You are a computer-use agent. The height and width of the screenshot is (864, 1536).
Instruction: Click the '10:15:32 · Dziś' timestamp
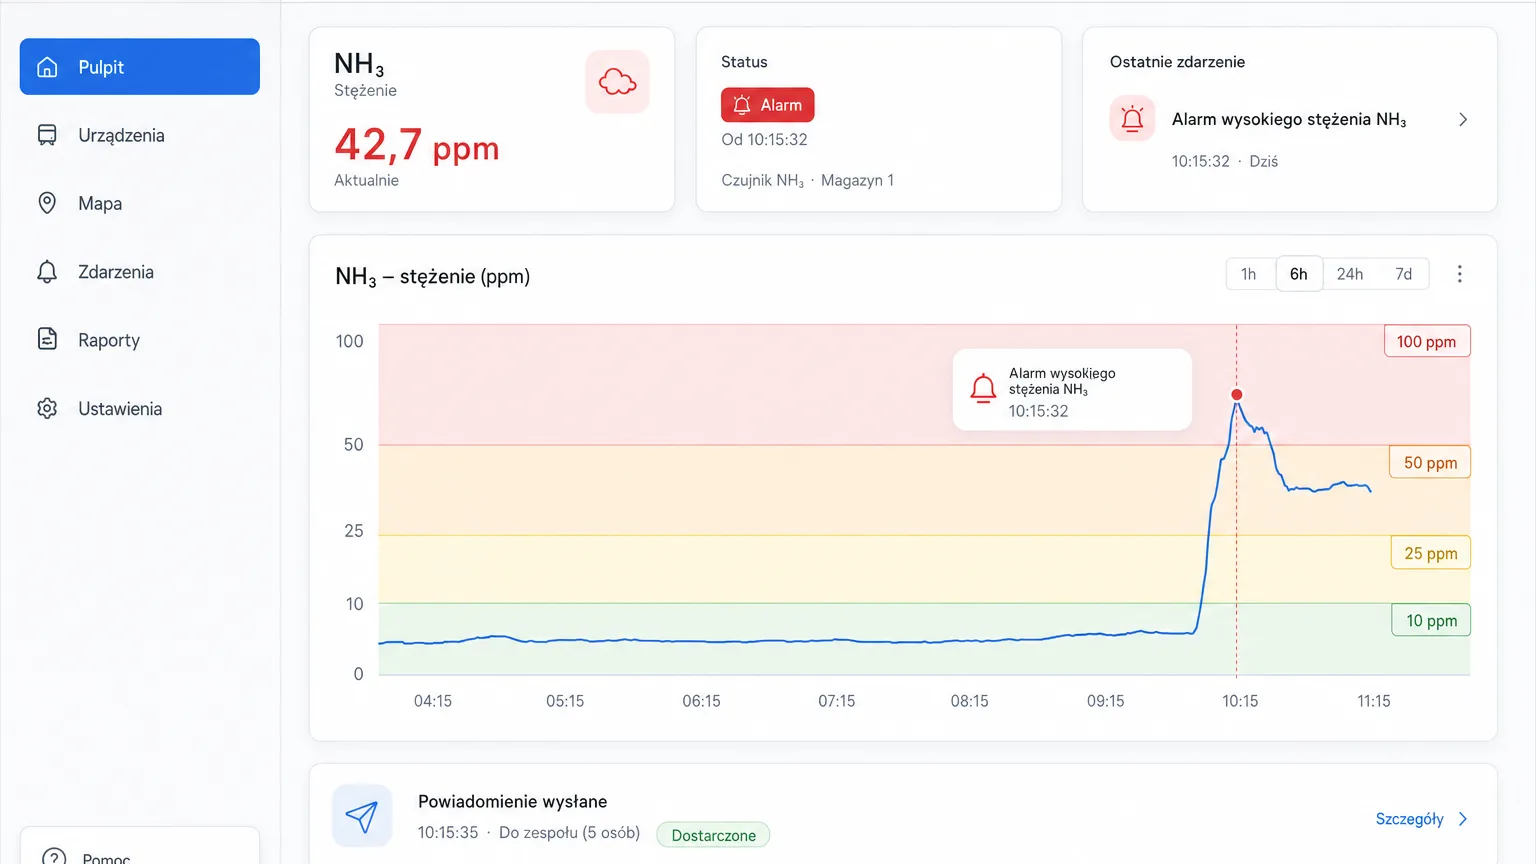point(1225,161)
